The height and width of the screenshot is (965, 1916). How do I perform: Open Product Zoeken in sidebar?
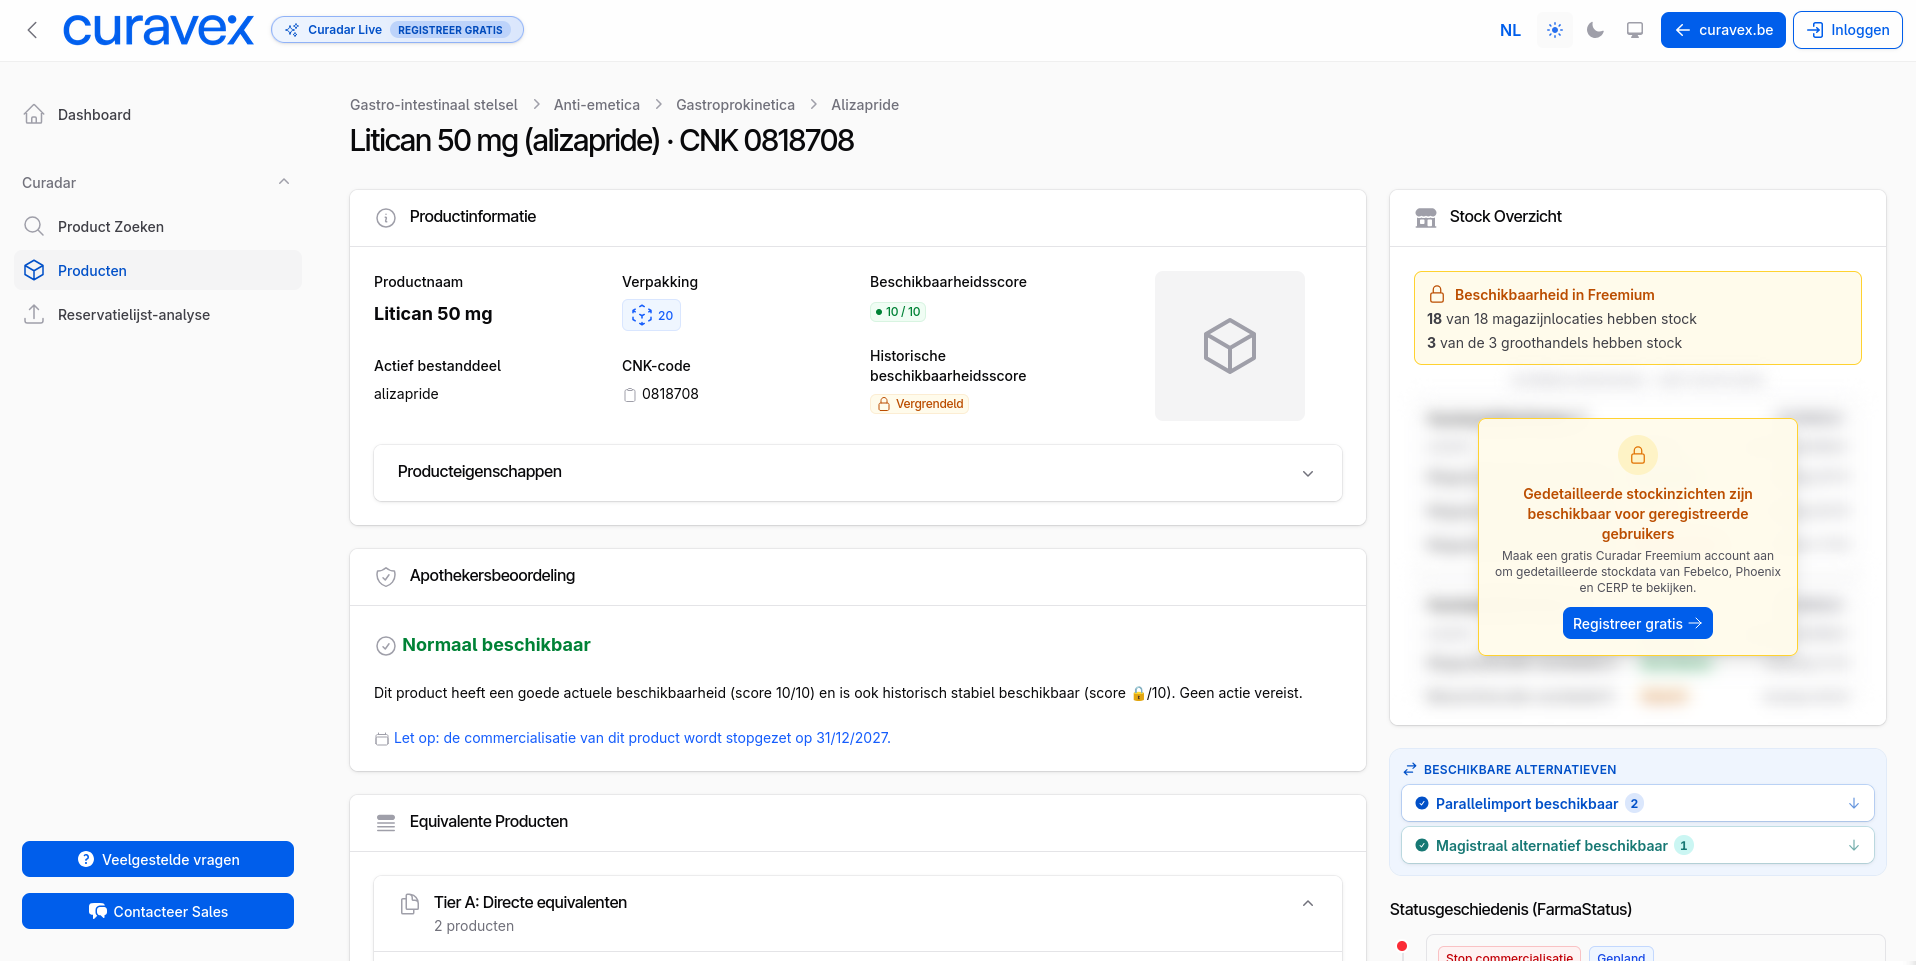[x=158, y=227]
